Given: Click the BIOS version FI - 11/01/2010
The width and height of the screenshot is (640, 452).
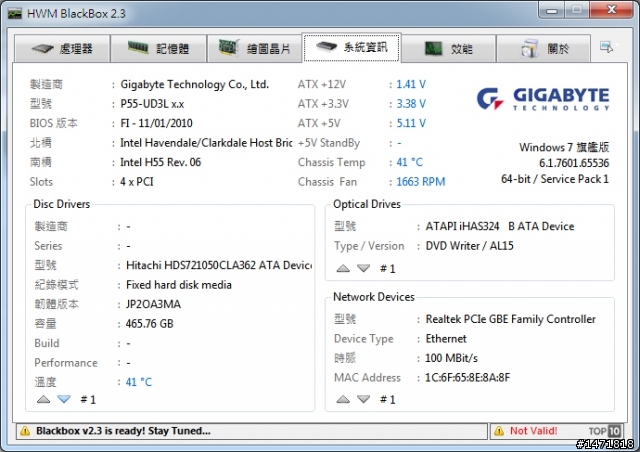Looking at the screenshot, I should click(x=156, y=123).
